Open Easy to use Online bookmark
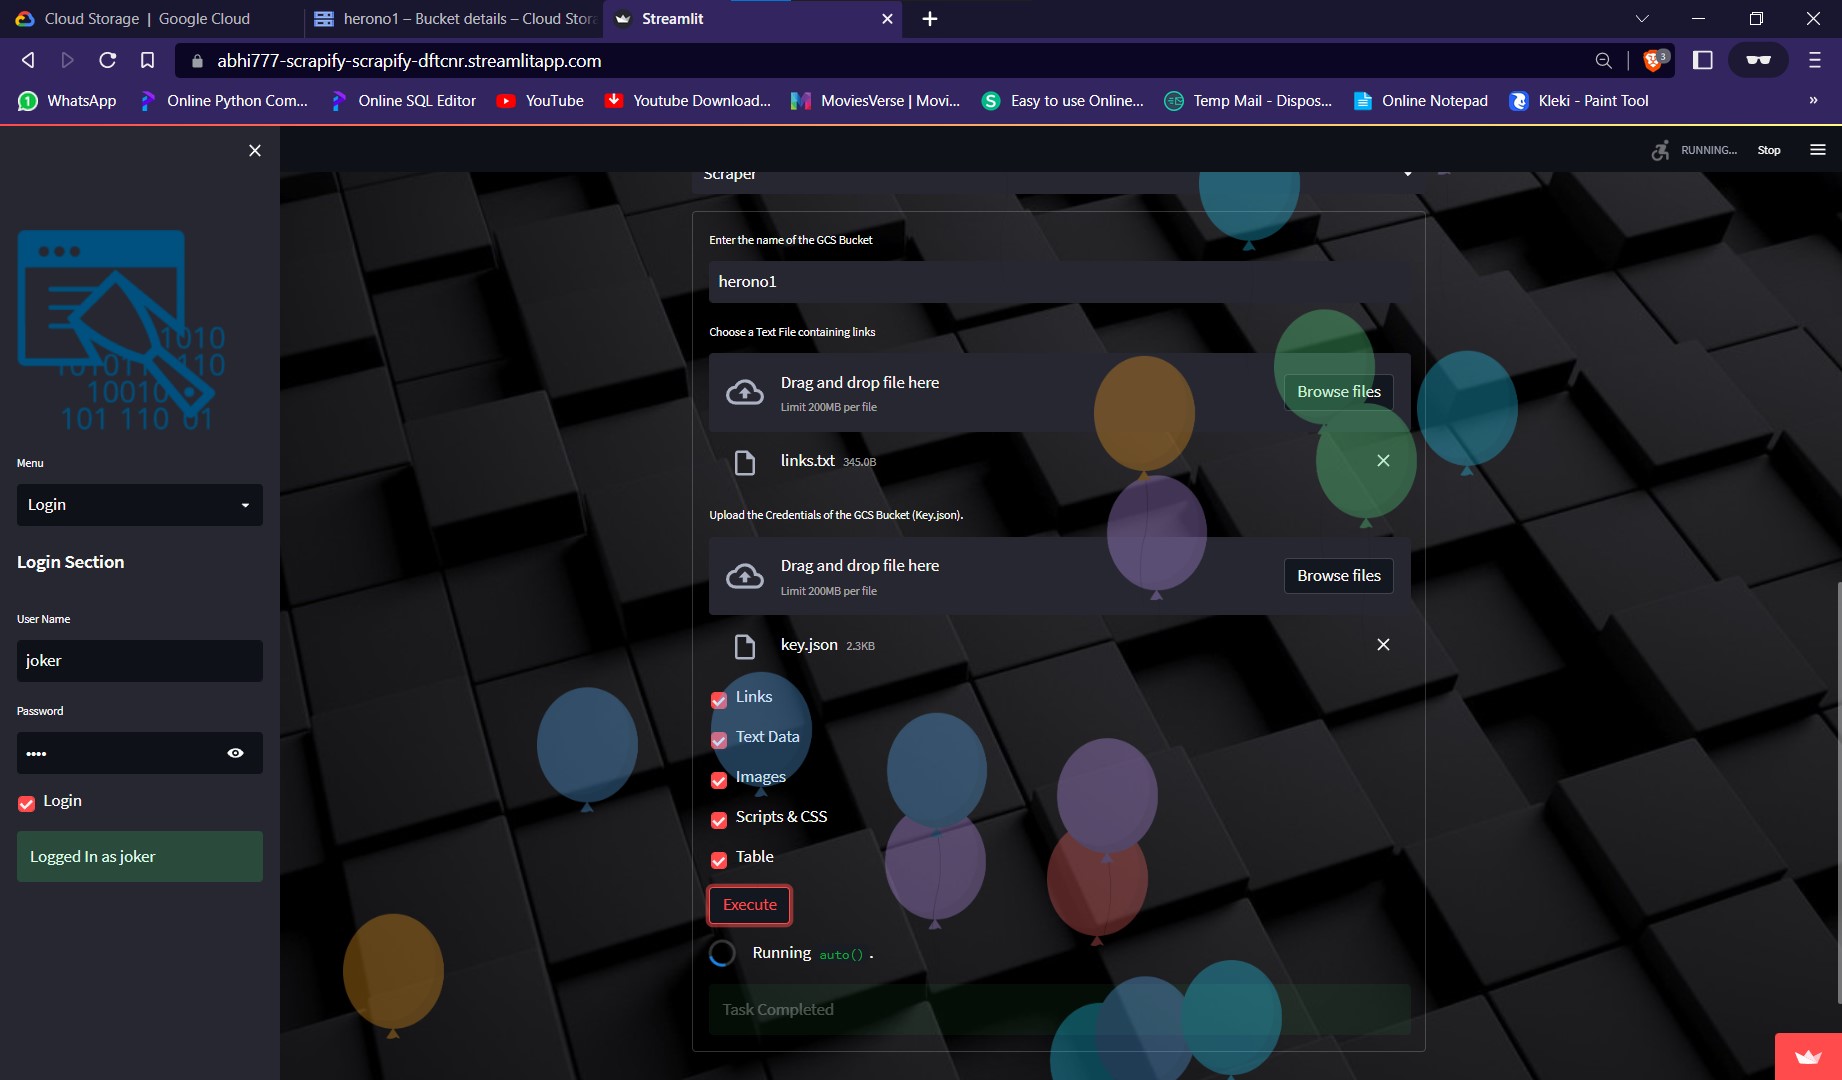Screen dimensions: 1842x1080 click(1062, 101)
